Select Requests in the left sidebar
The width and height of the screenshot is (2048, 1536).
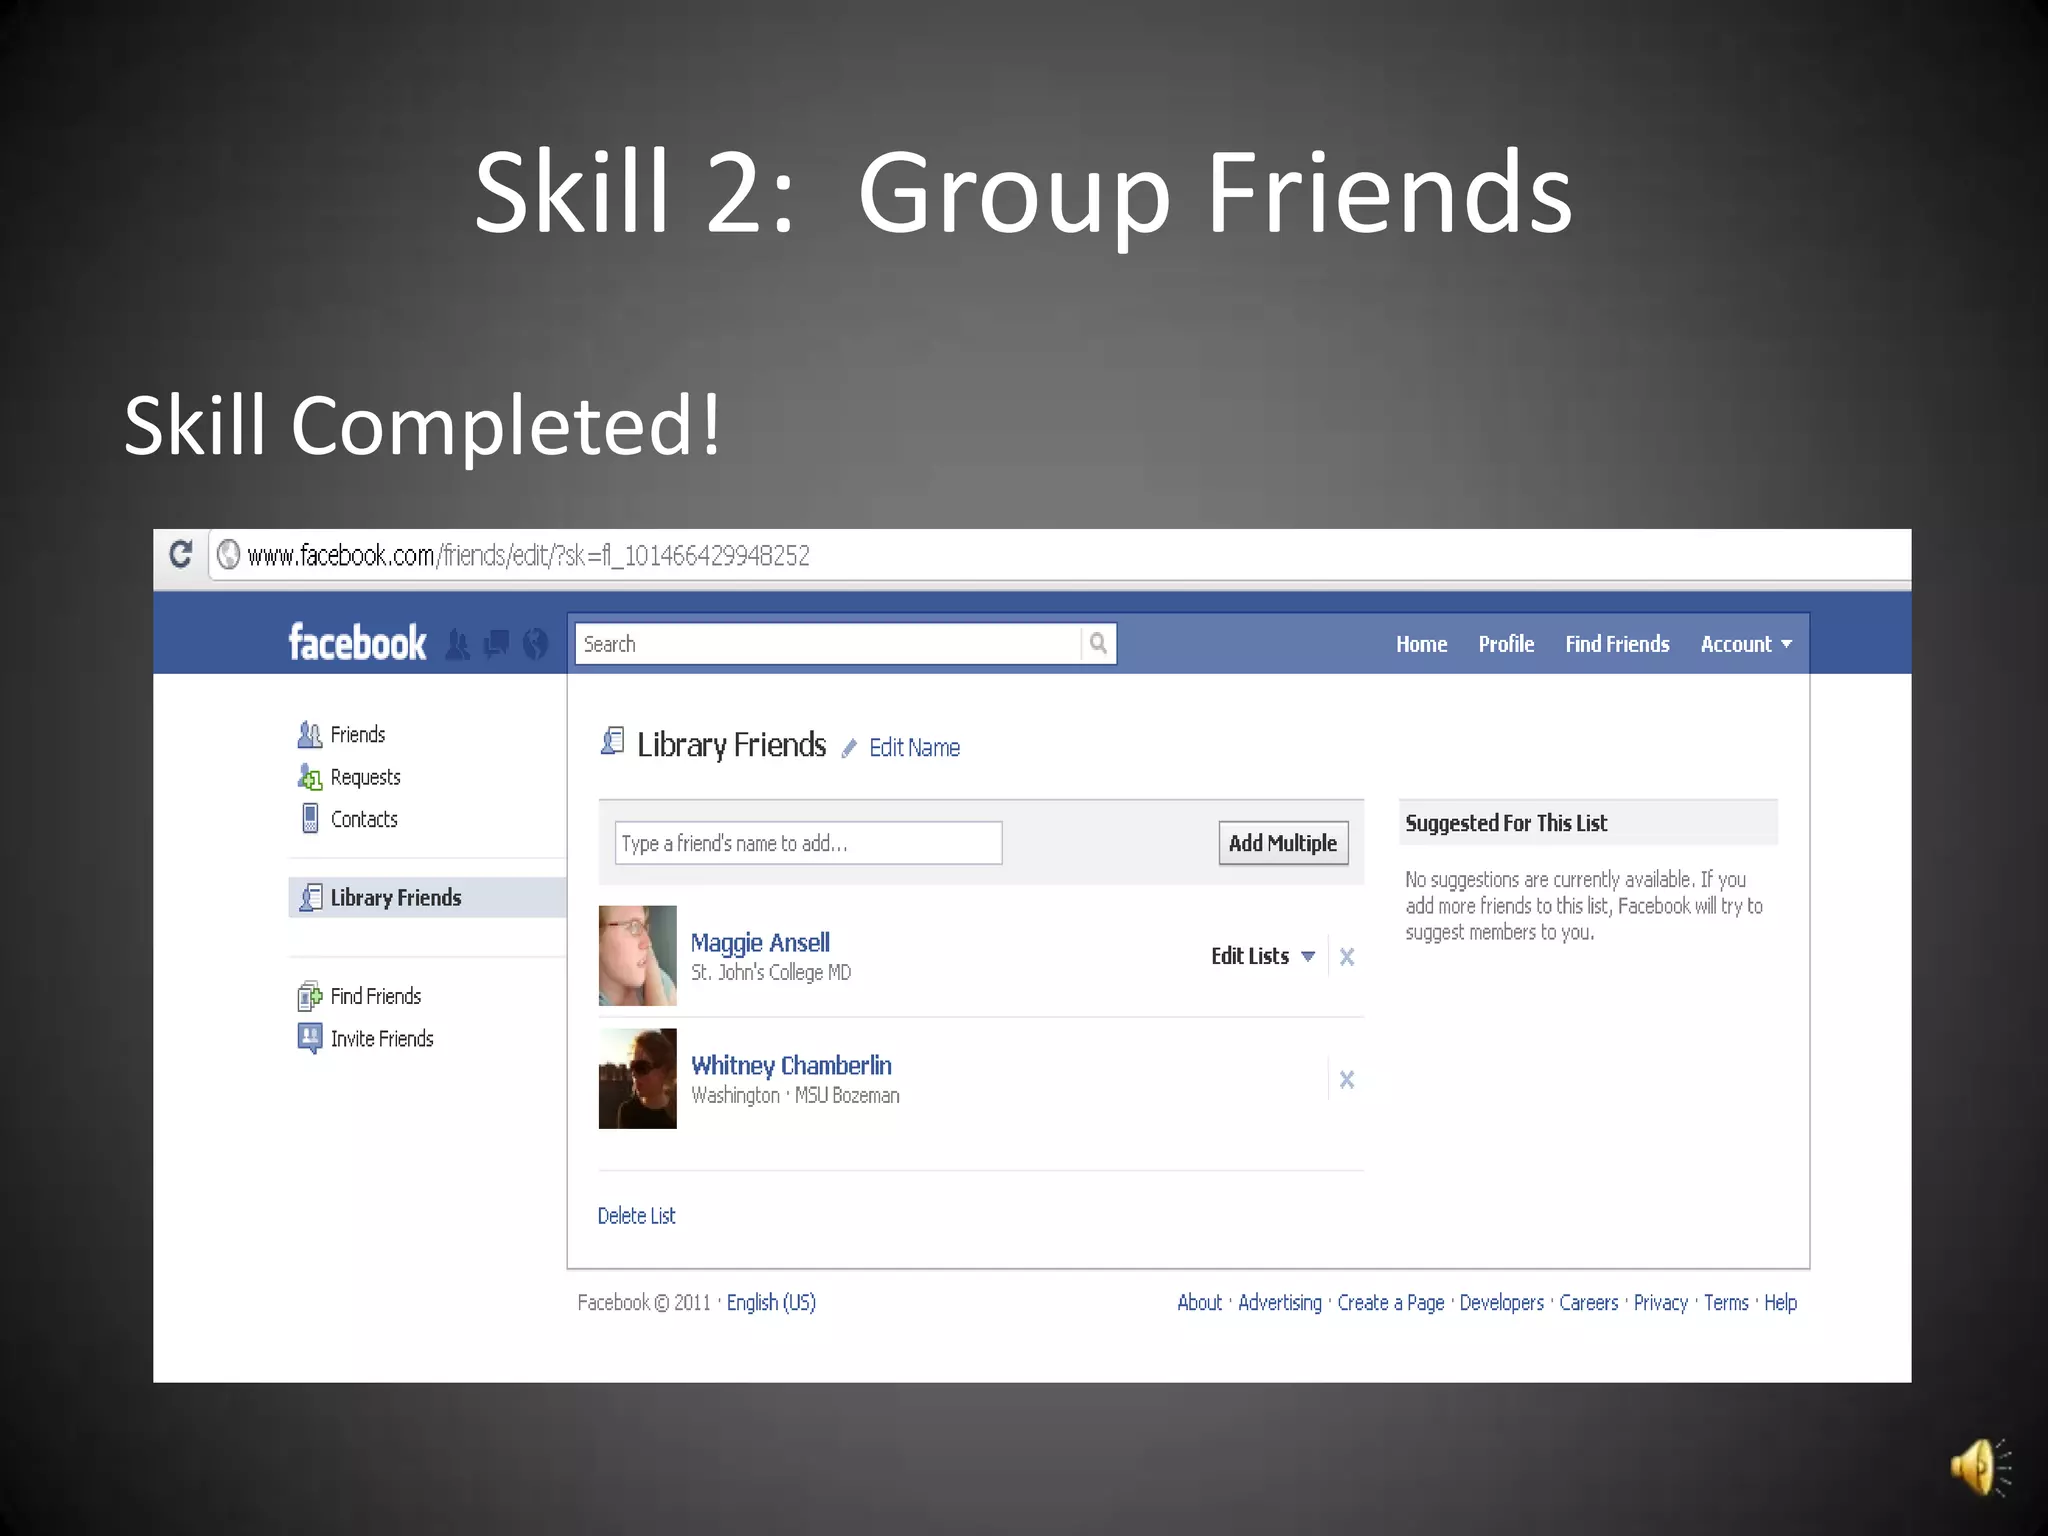tap(365, 777)
